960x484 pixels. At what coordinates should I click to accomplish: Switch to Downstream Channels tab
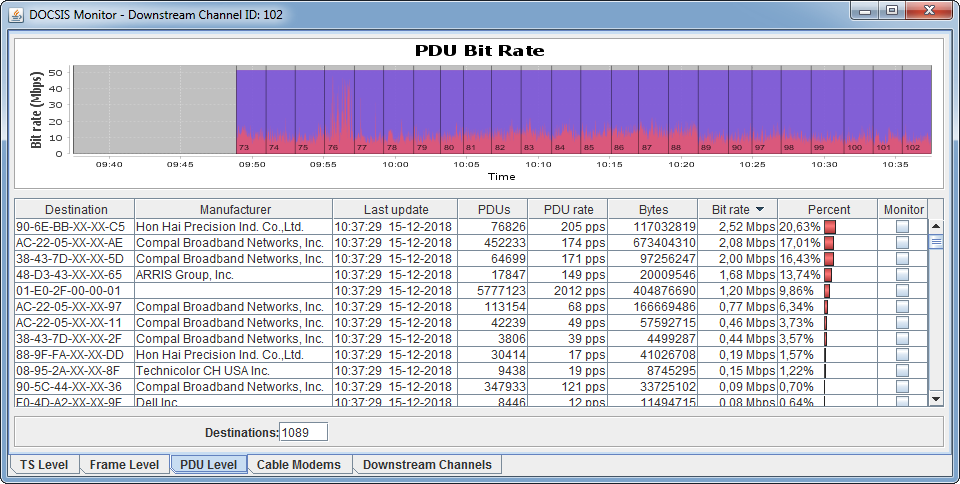click(427, 464)
